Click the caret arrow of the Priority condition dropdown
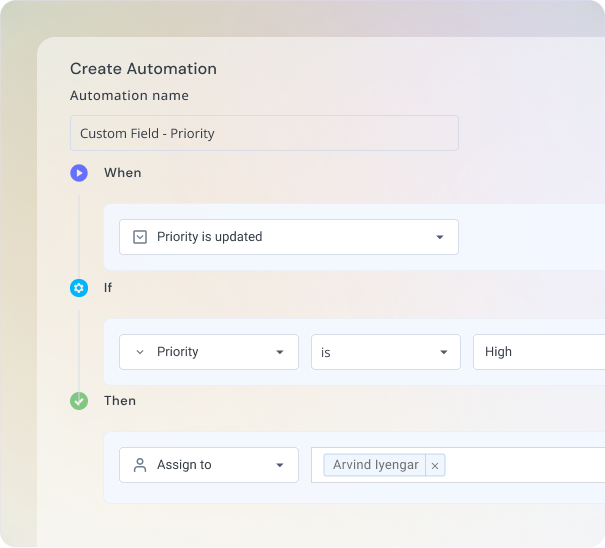The image size is (605, 548). click(x=280, y=352)
